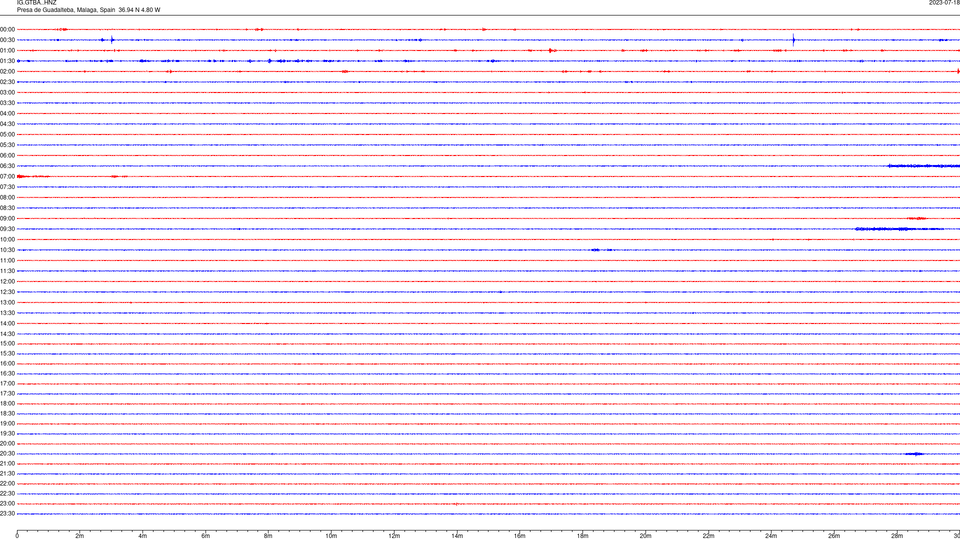Screen dimensions: 960x540
Task: Pick the 10m axis tick label
Action: coord(331,536)
